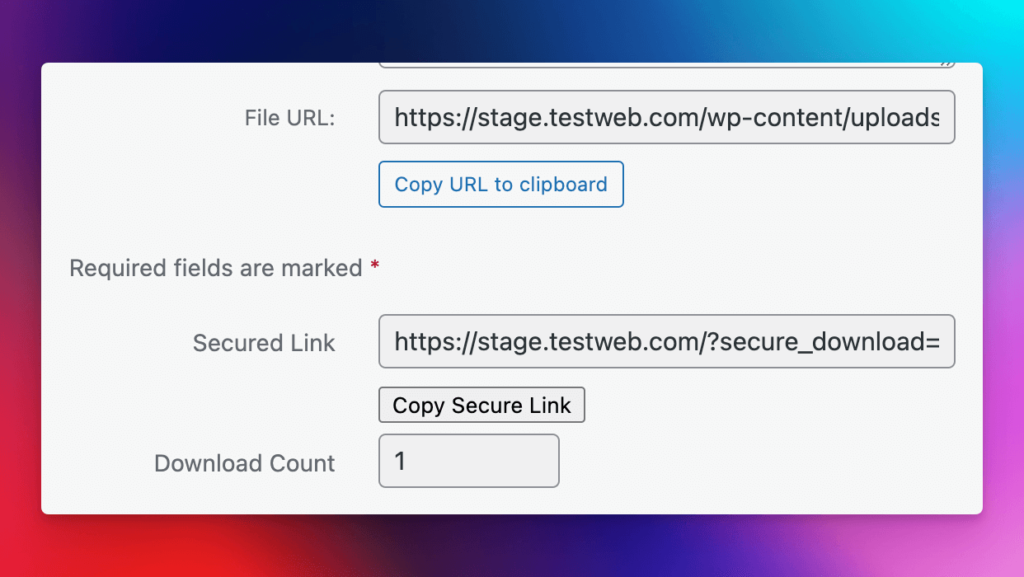
Task: Click 'wp-content' inside the File URL value
Action: click(x=775, y=117)
